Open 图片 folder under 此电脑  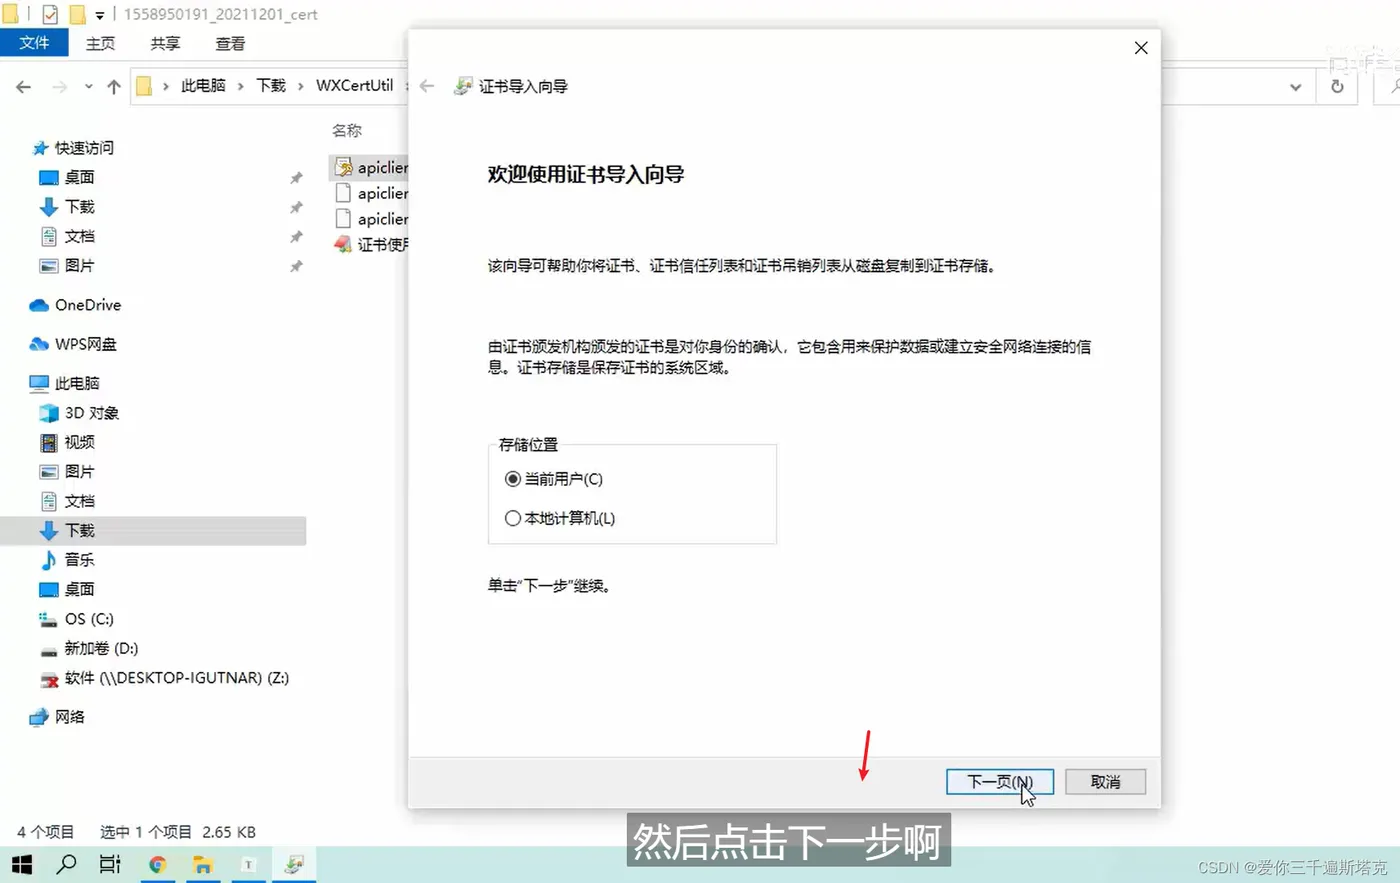click(79, 472)
